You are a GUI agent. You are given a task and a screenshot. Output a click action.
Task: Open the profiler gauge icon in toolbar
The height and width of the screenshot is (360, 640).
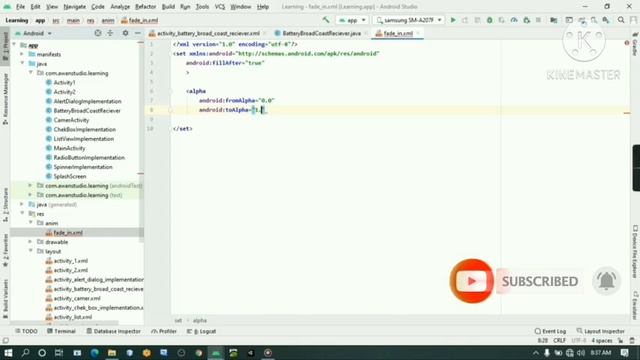514,20
